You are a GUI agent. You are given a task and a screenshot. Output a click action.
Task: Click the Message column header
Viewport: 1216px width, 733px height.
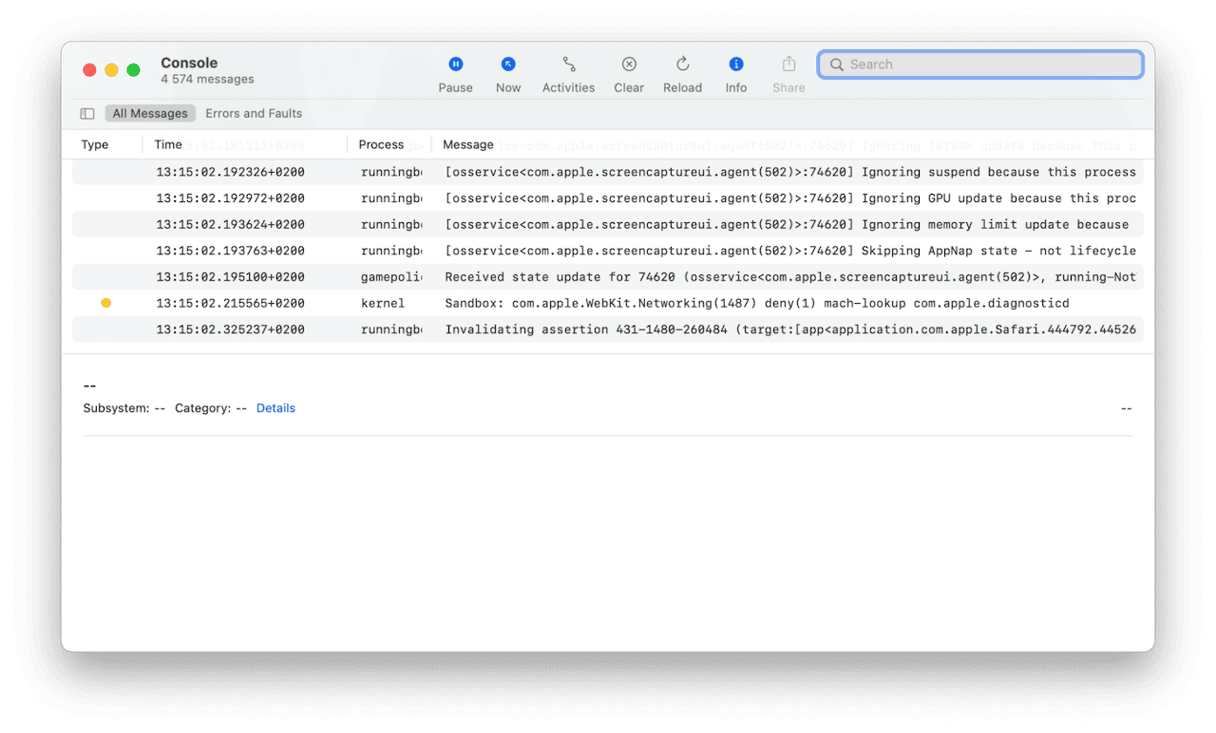point(468,145)
